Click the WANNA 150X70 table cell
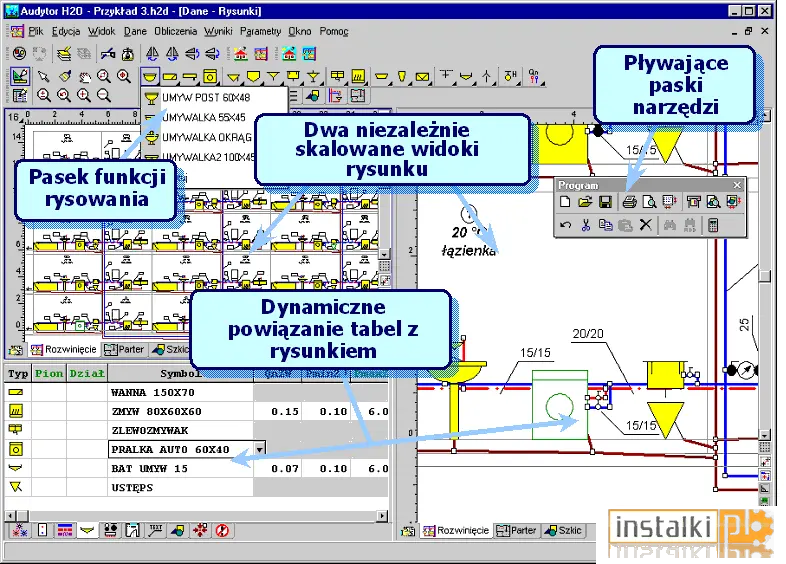 click(180, 392)
